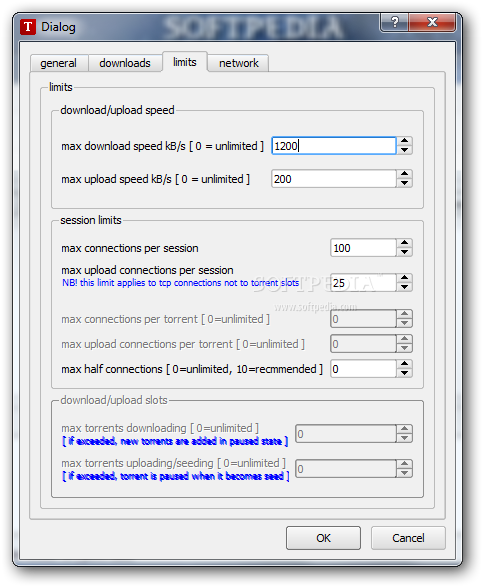Viewport: 483px width, 587px height.
Task: Click disabled max connections per torrent field
Action: point(363,319)
